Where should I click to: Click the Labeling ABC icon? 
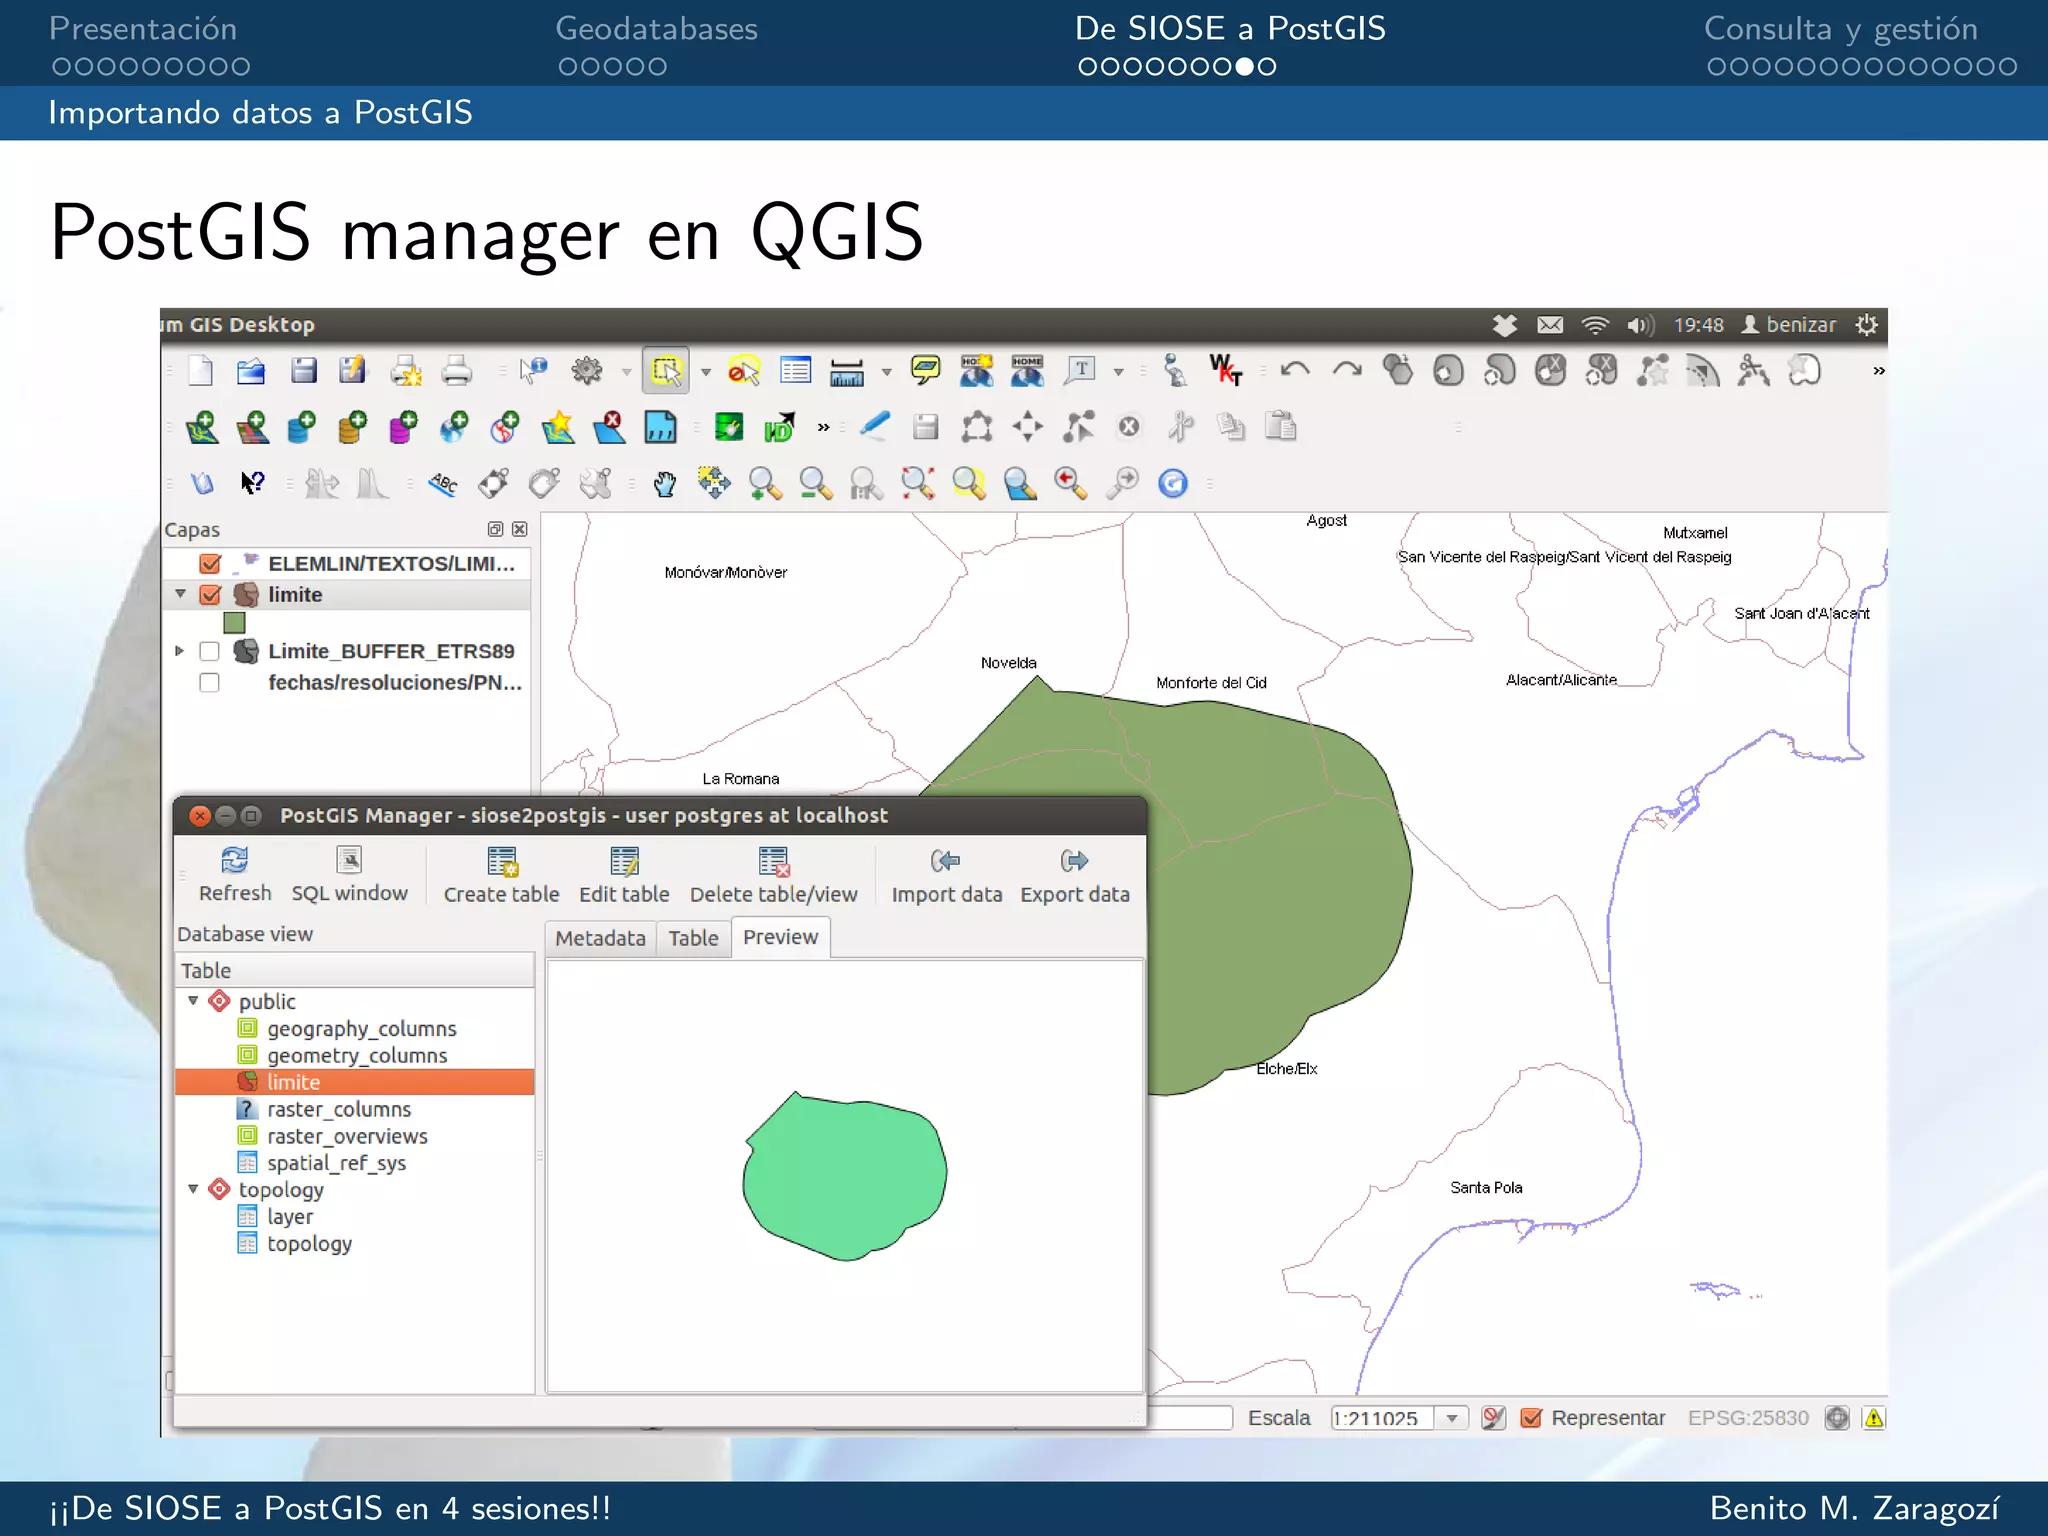pyautogui.click(x=443, y=484)
